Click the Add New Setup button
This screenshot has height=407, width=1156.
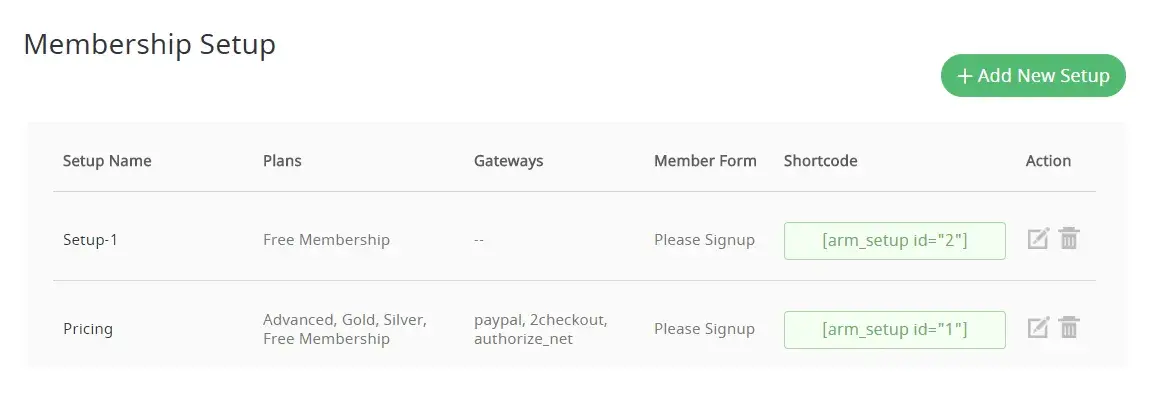(1033, 76)
